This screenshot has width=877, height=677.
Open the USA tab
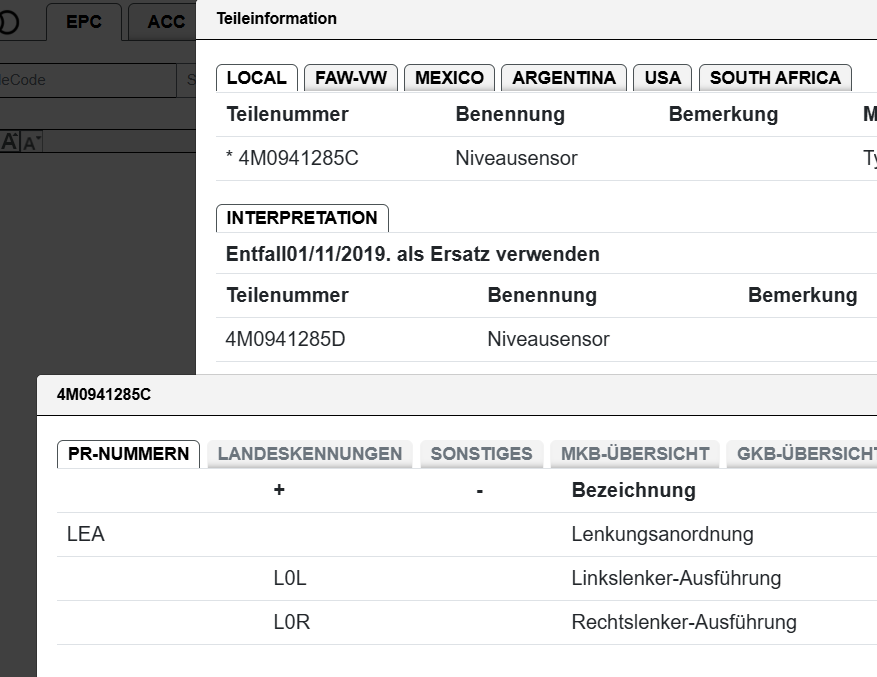[x=662, y=78]
